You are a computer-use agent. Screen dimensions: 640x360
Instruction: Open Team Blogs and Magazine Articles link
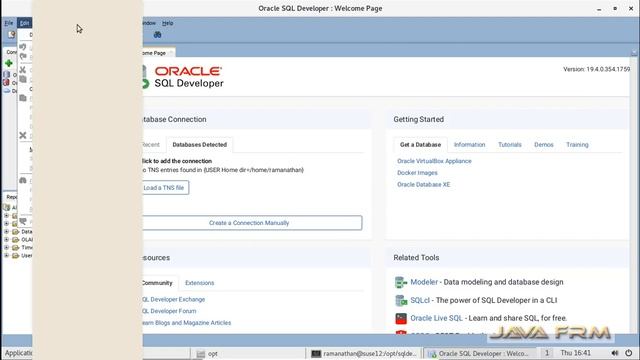click(x=187, y=323)
